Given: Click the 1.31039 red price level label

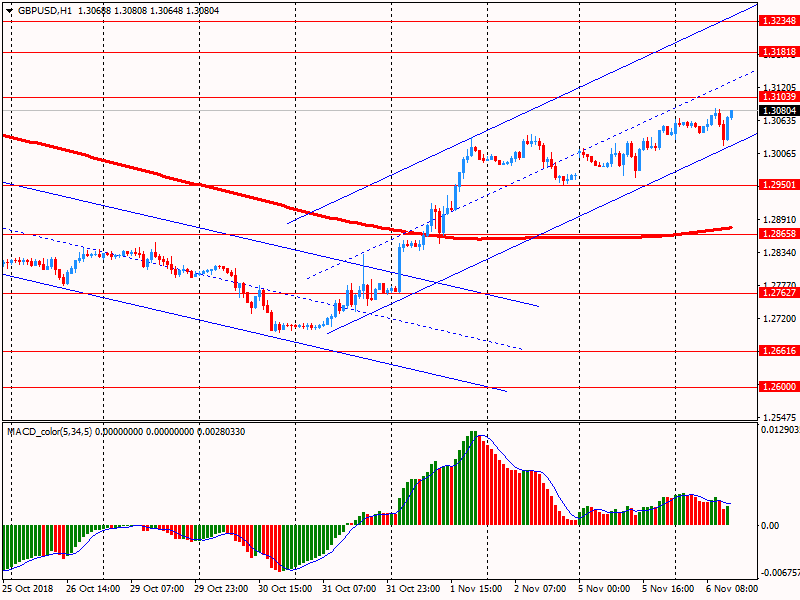Looking at the screenshot, I should pyautogui.click(x=779, y=96).
